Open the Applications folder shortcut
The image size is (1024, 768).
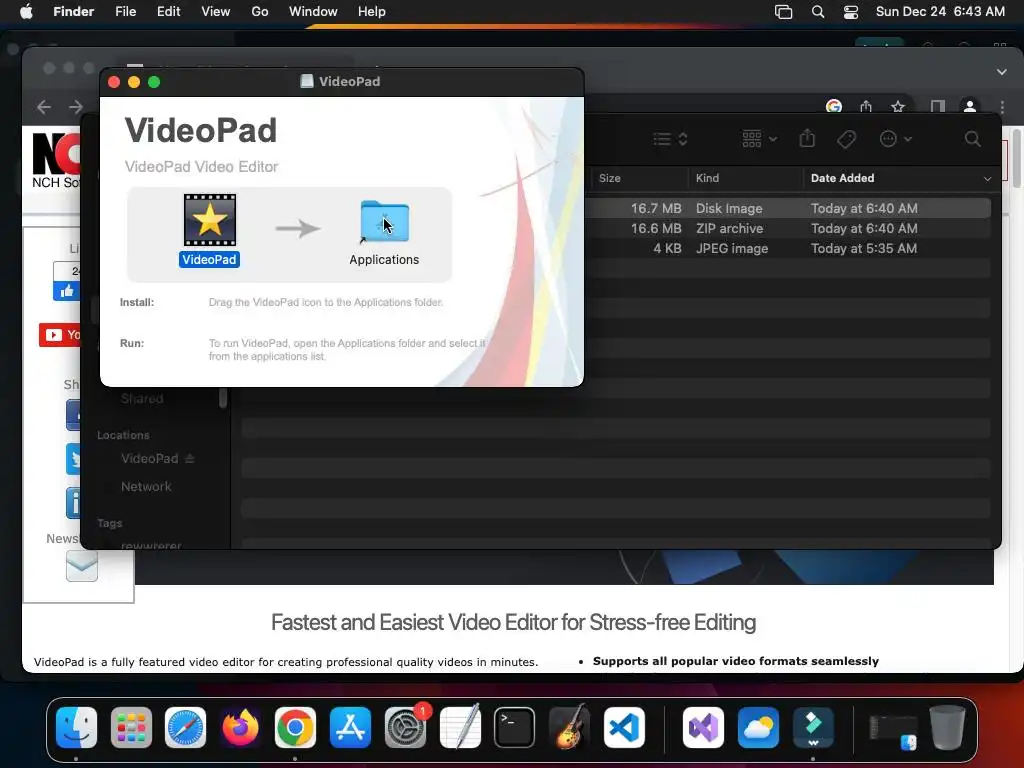tap(385, 221)
